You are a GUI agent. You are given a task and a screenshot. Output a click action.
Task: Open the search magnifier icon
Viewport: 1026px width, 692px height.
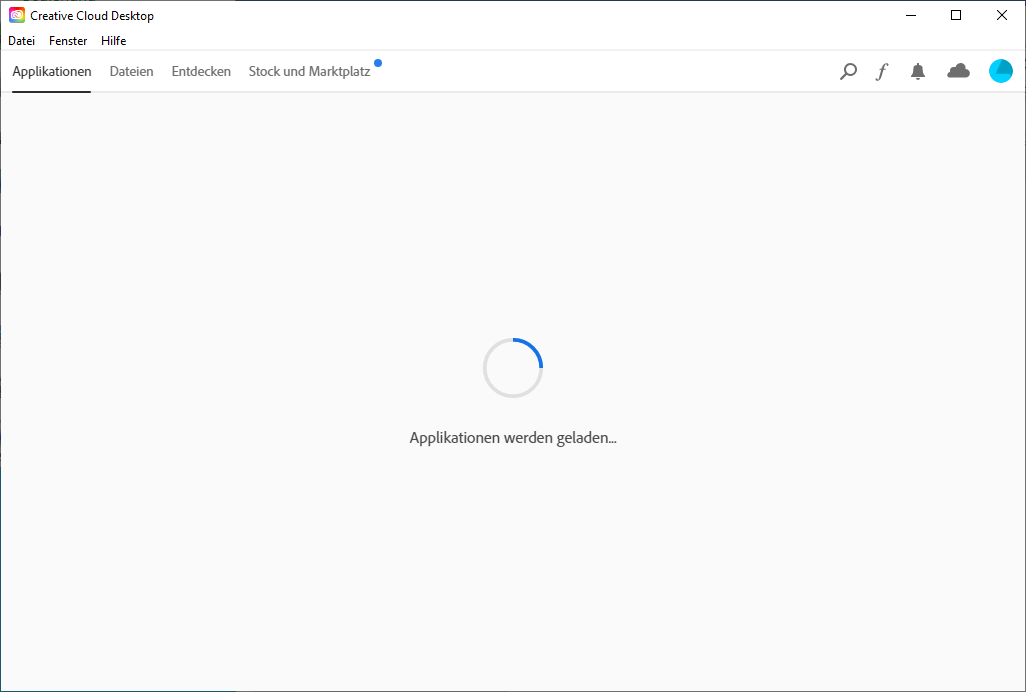[848, 71]
